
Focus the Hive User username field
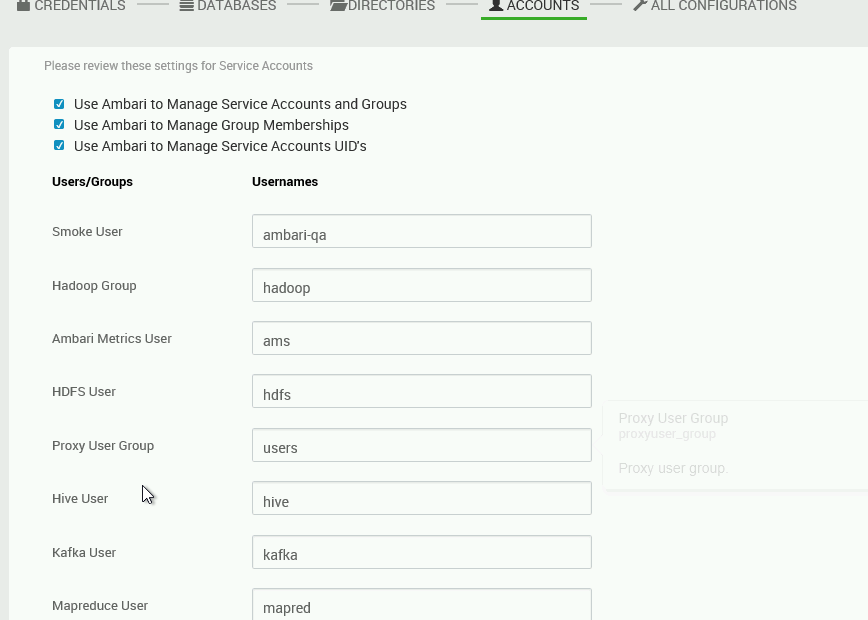click(x=422, y=498)
